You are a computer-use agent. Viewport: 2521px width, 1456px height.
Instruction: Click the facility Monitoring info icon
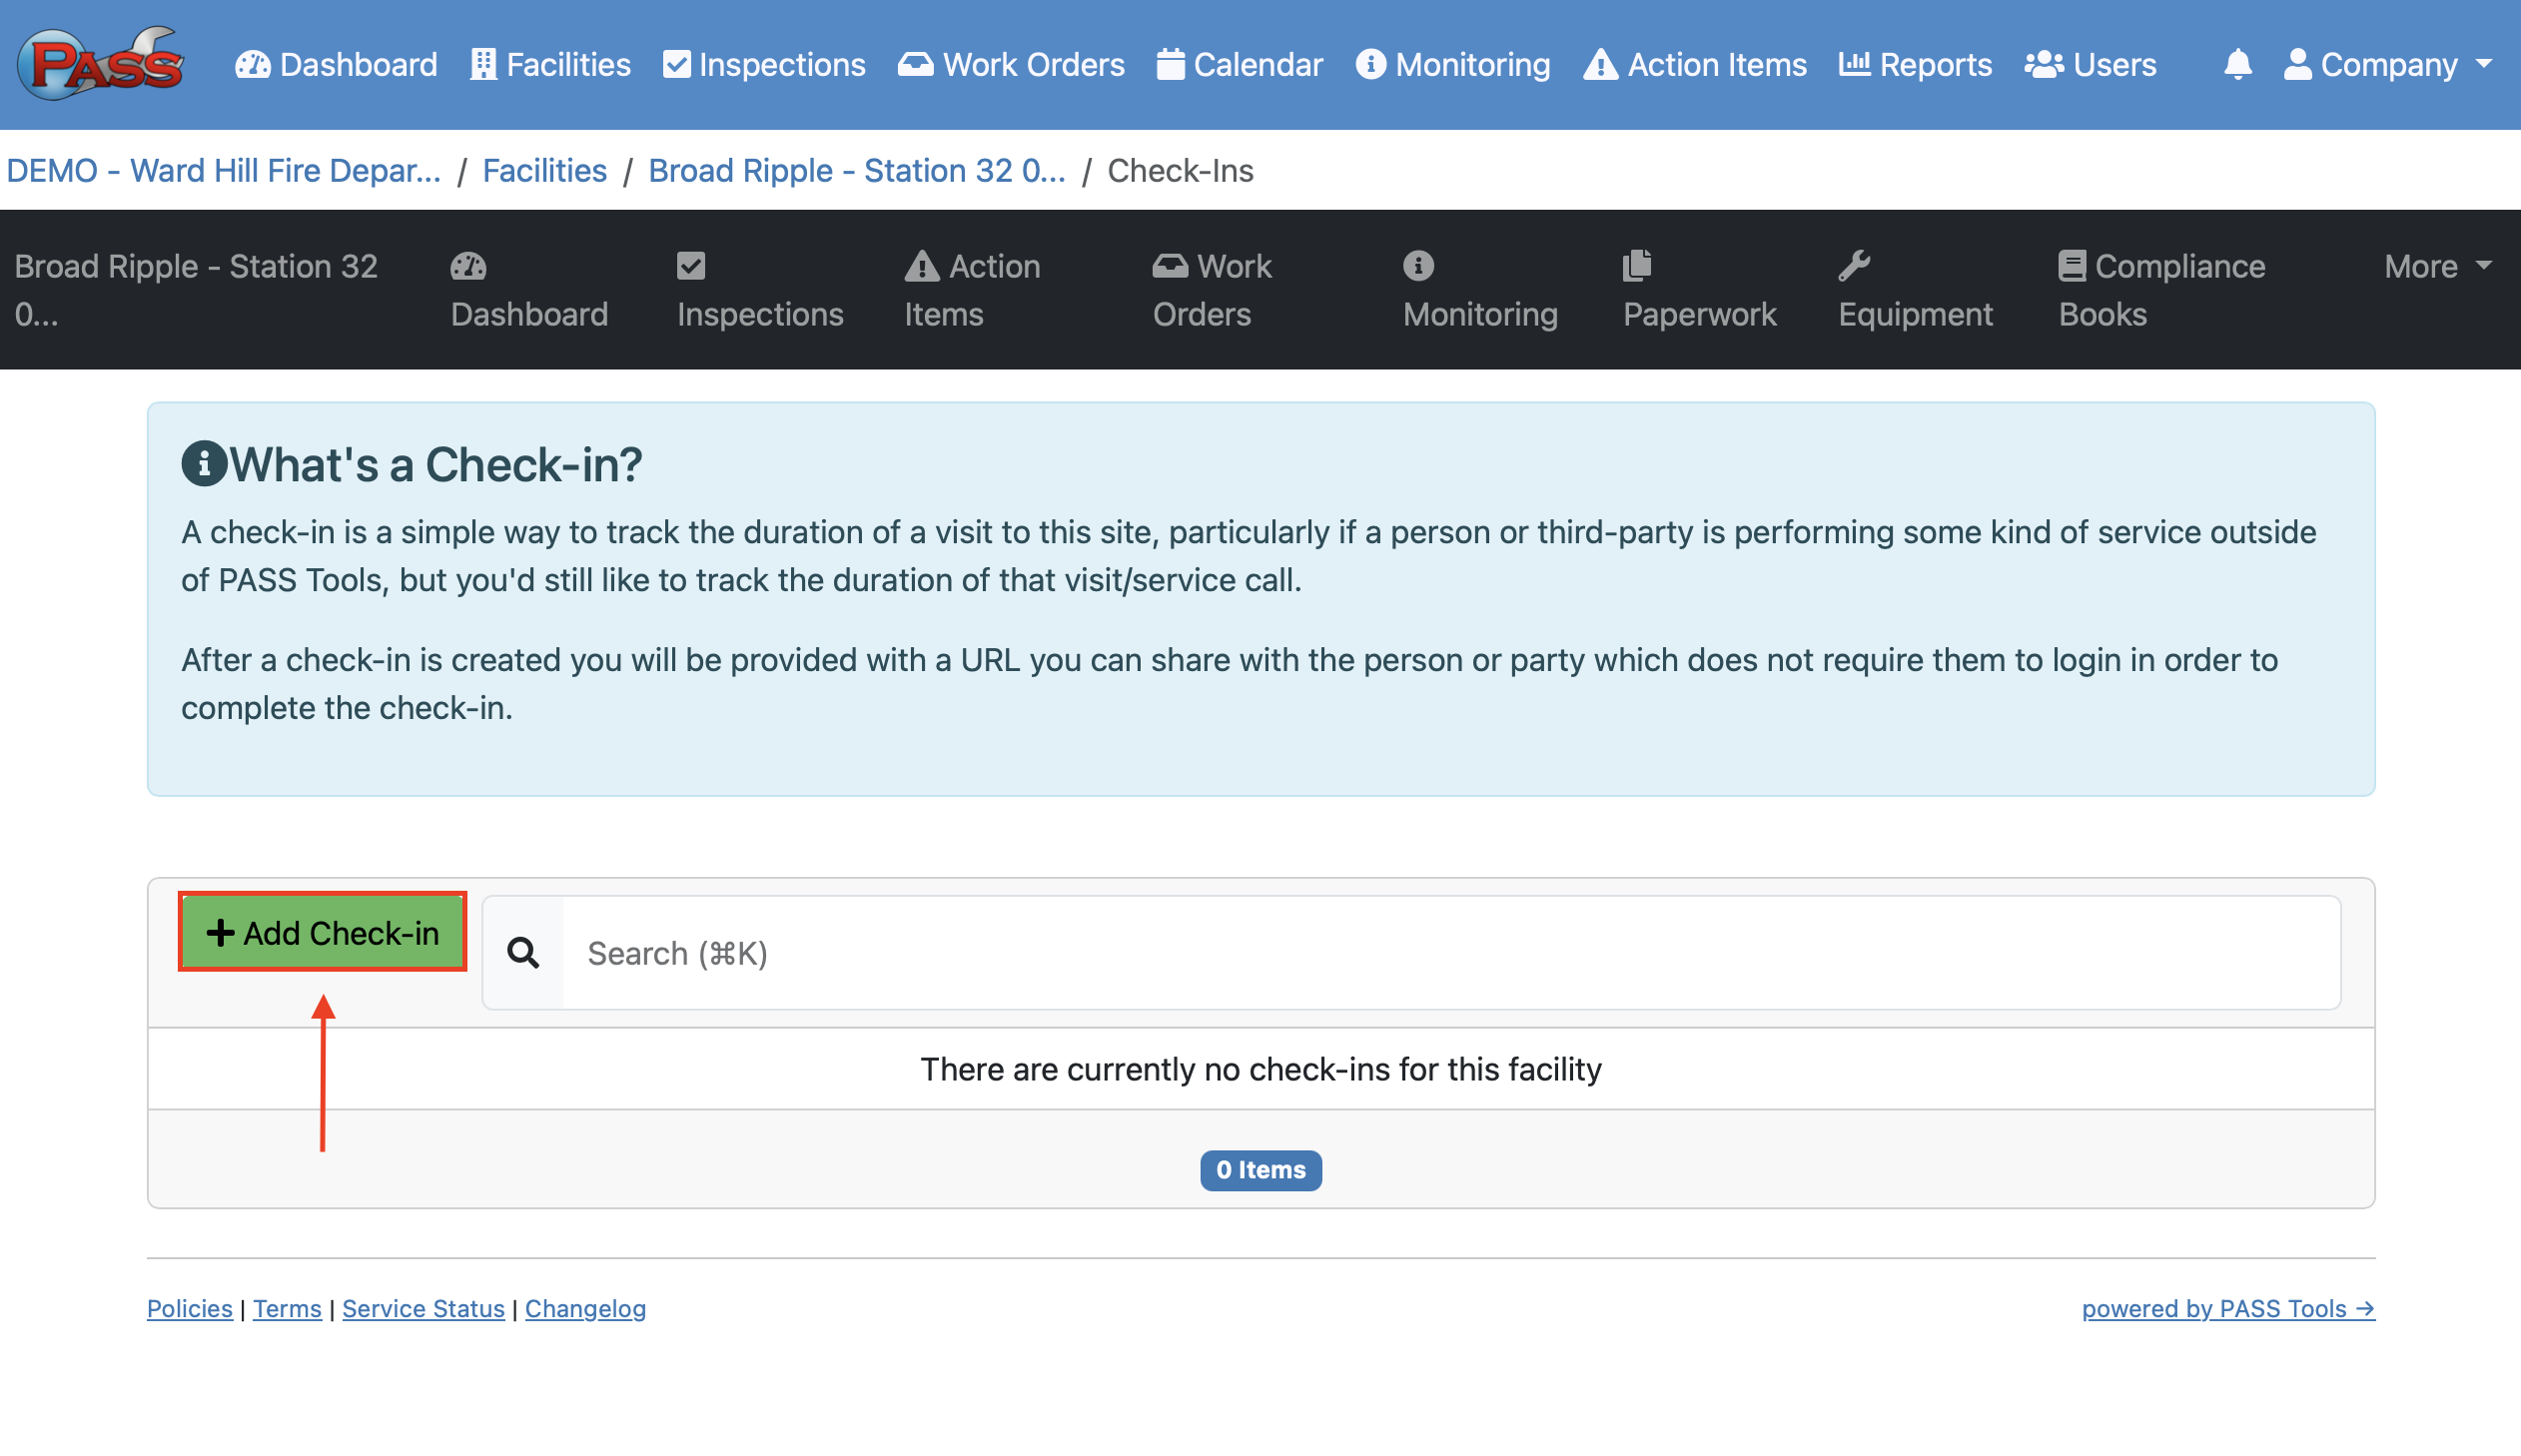pos(1418,266)
